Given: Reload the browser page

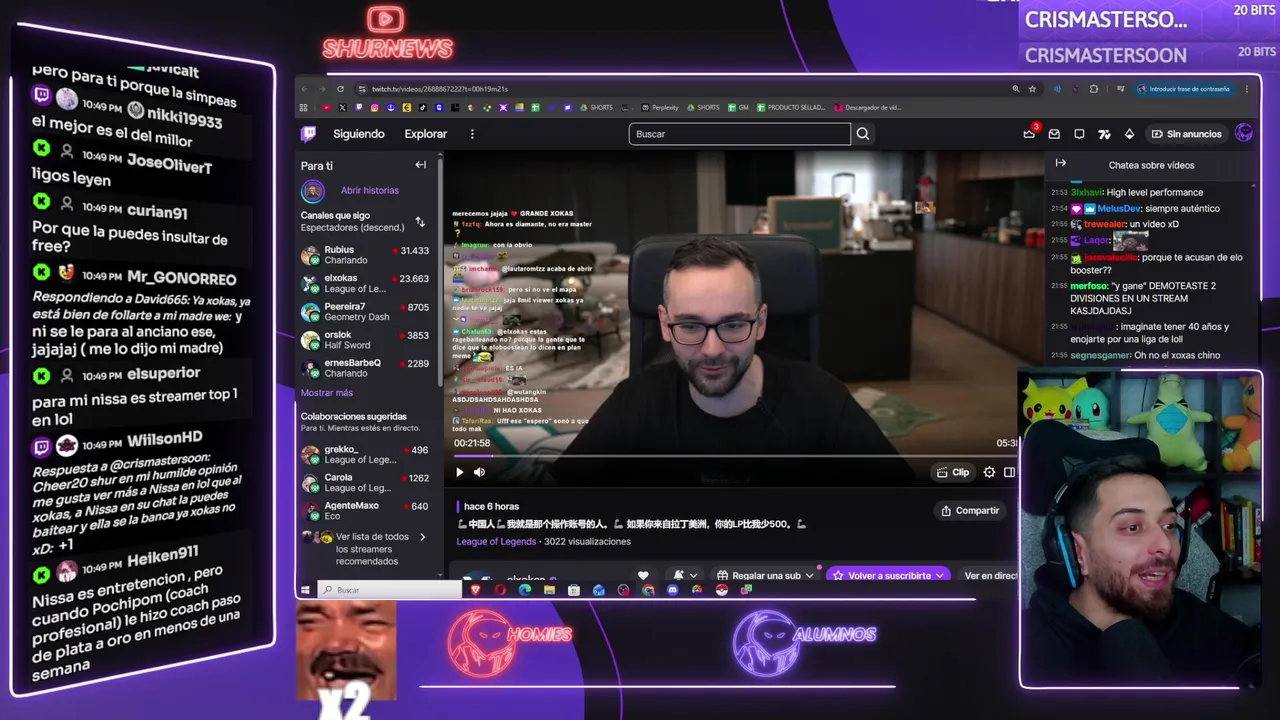Looking at the screenshot, I should (340, 89).
